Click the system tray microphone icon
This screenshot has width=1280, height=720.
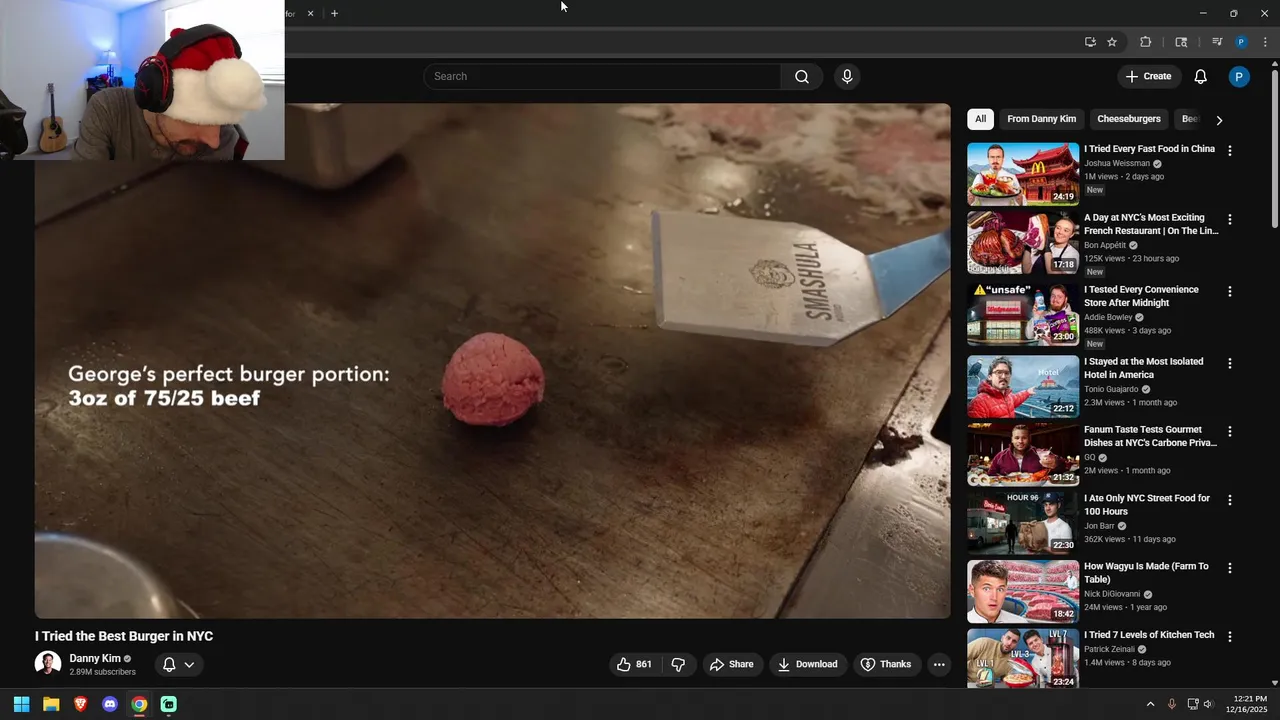coord(1172,704)
